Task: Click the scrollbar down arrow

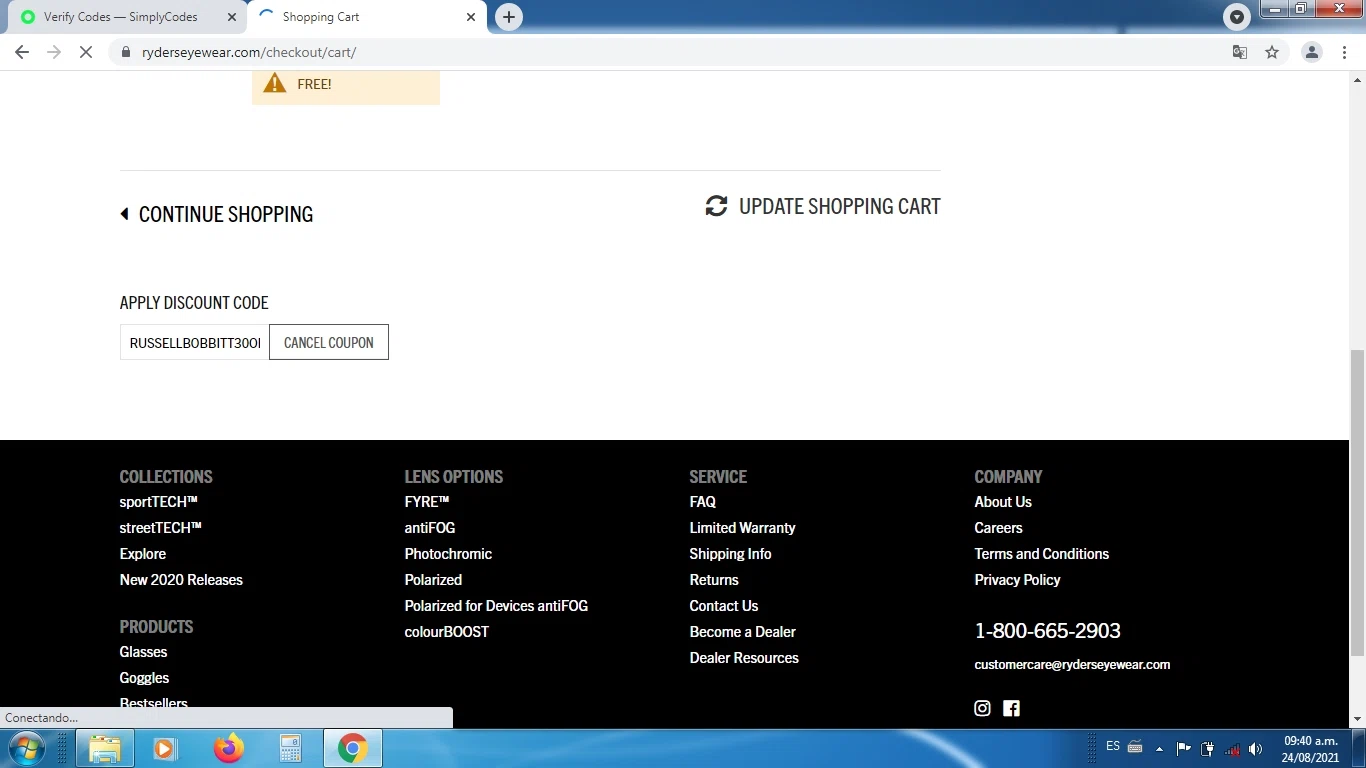Action: coord(1357,719)
